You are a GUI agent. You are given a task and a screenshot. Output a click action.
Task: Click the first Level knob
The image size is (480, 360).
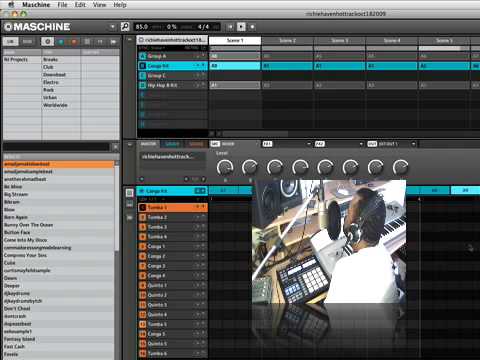point(225,167)
